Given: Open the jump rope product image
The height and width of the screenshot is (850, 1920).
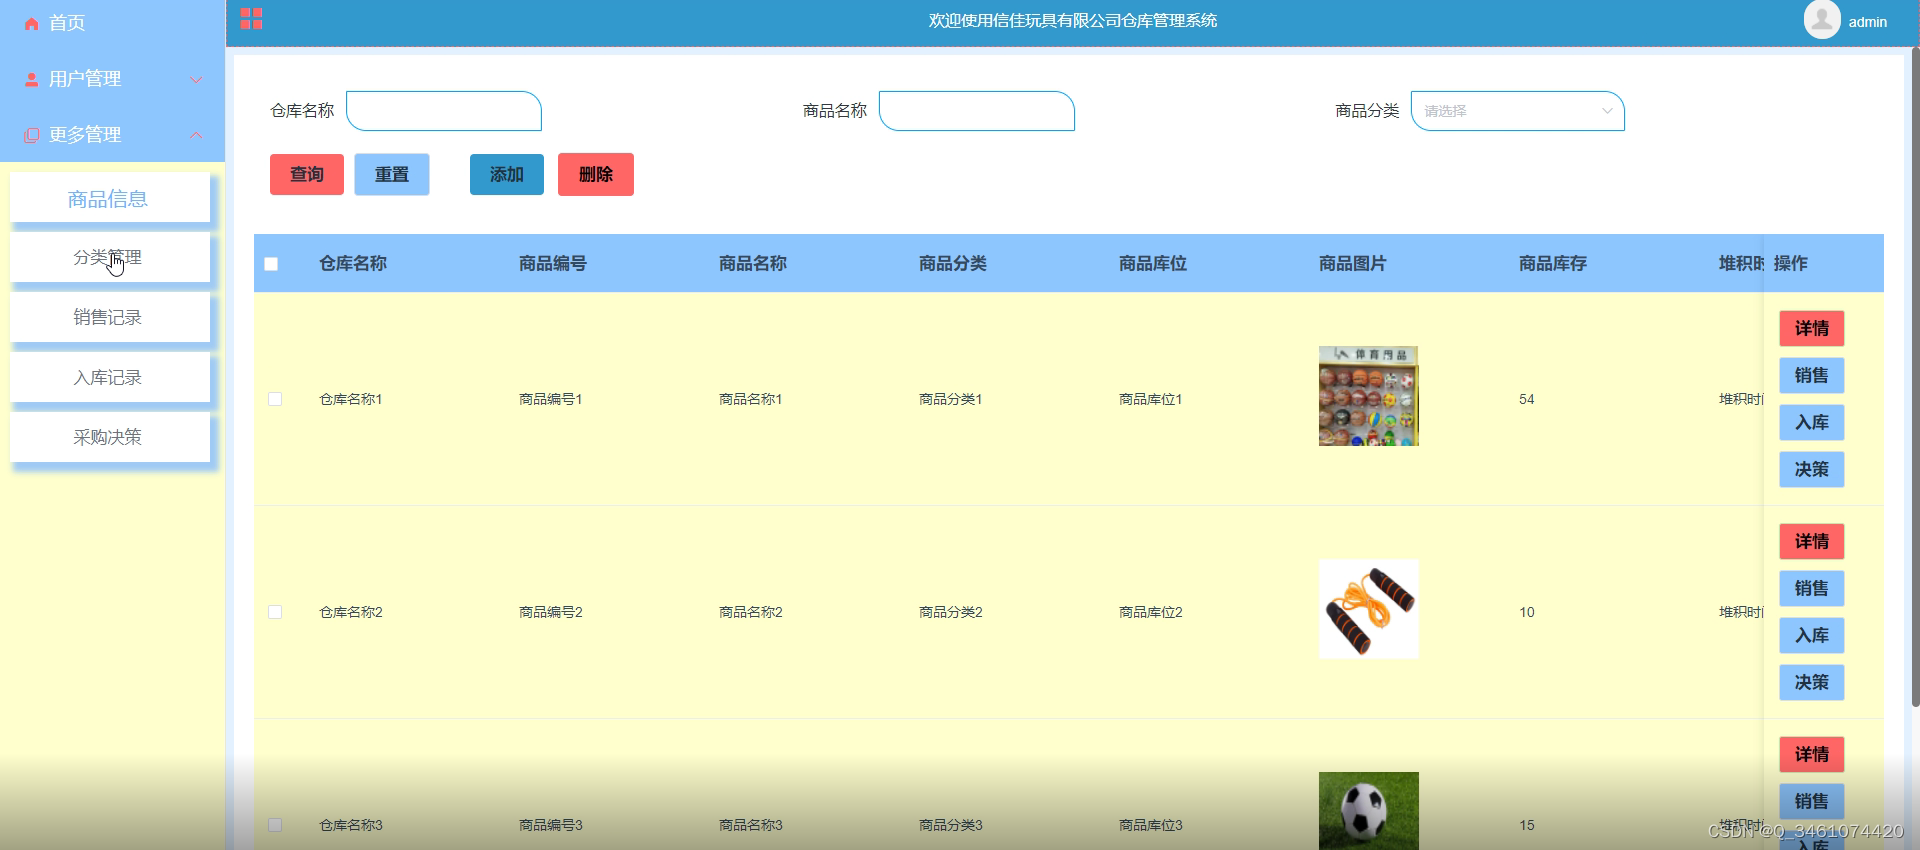Looking at the screenshot, I should click(1368, 609).
